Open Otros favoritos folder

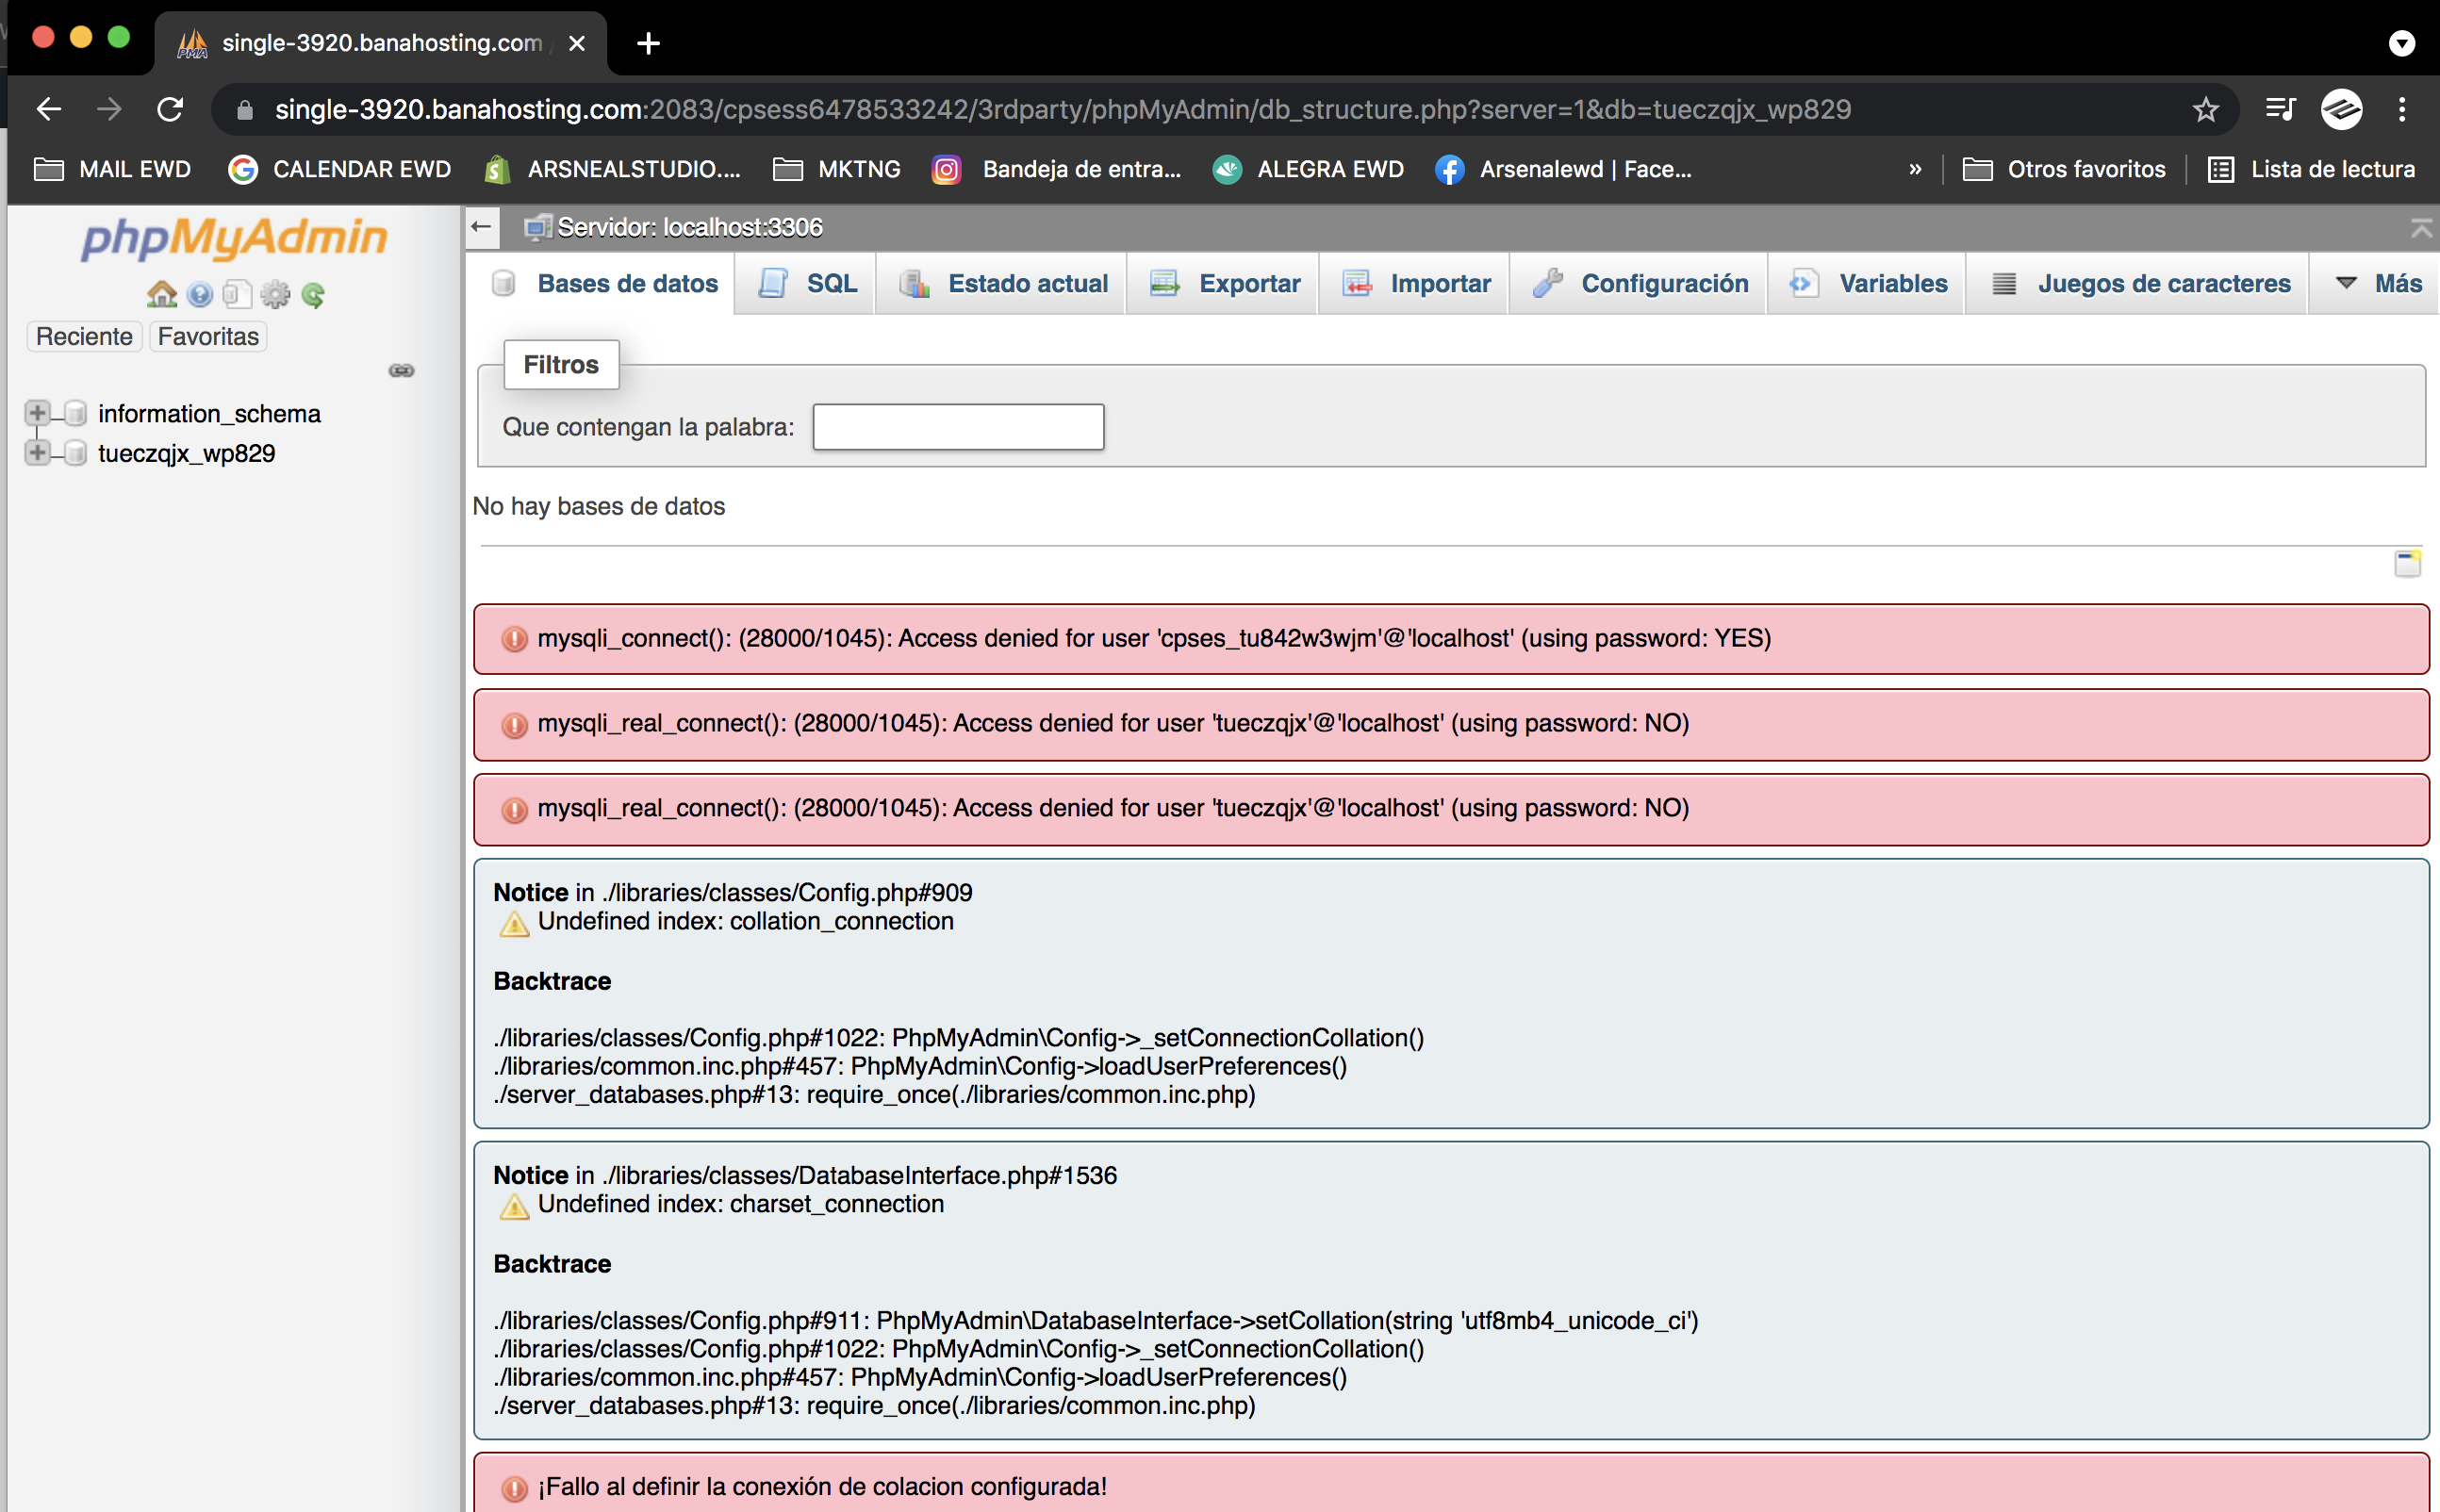pyautogui.click(x=2065, y=169)
